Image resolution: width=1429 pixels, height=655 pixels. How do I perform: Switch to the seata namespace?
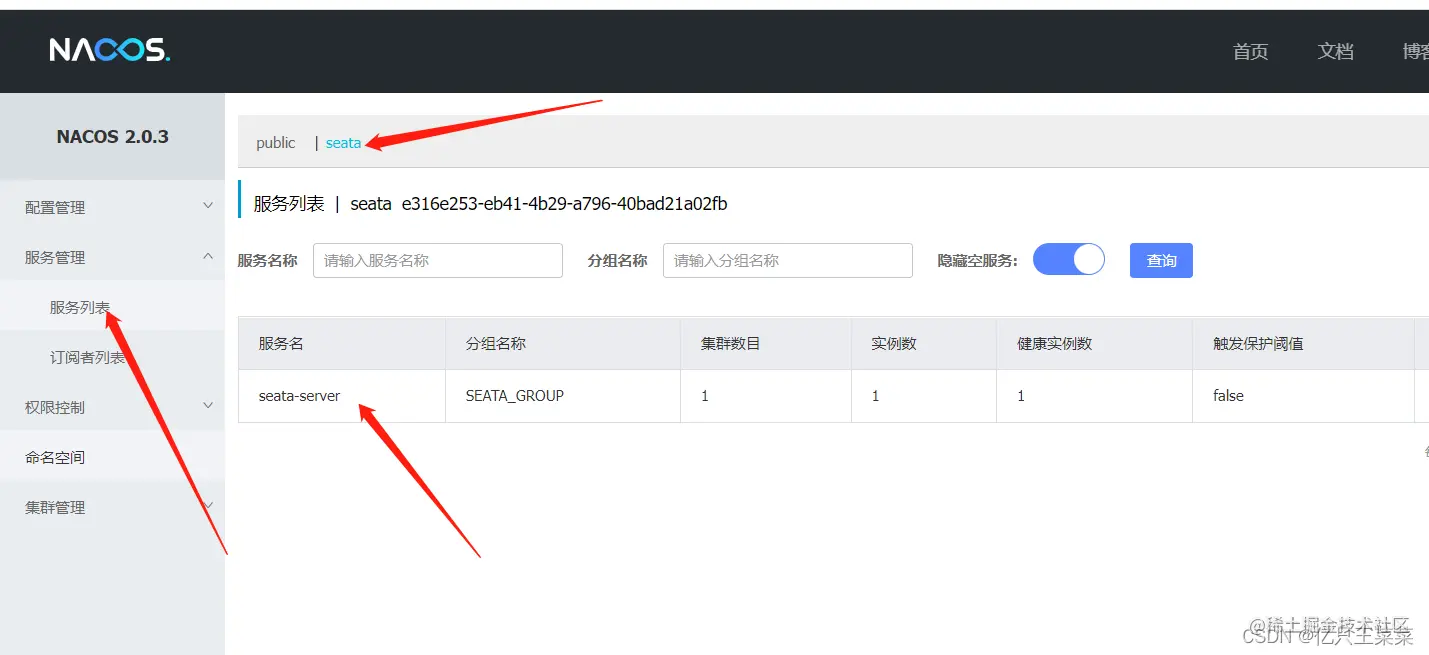[343, 142]
